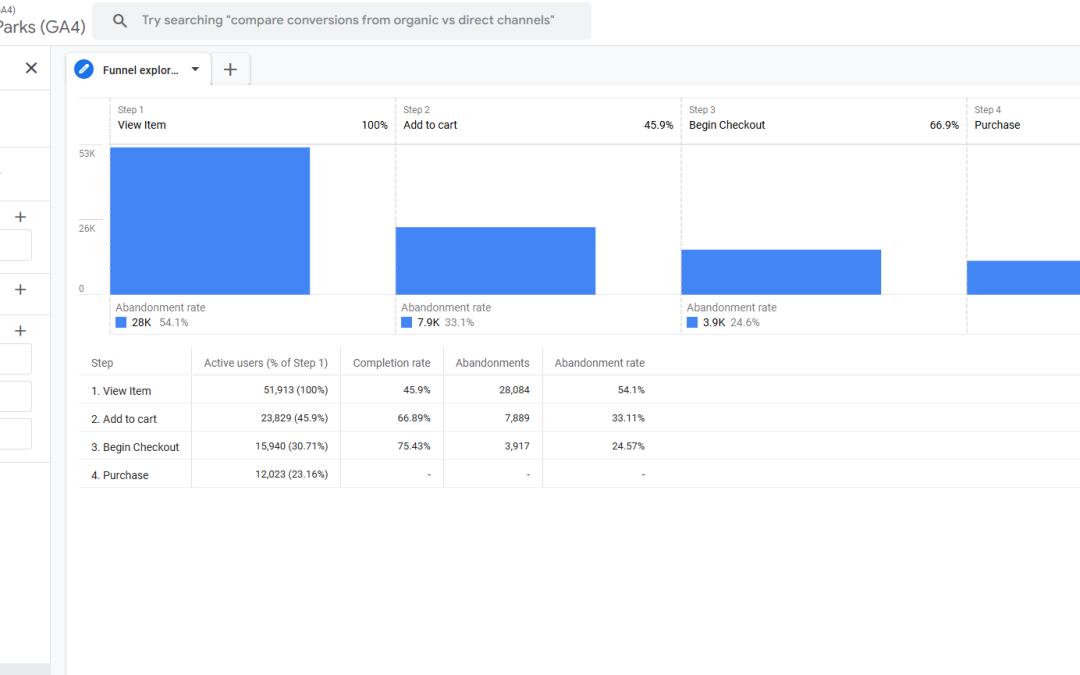
Task: Click the 26K axis label
Action: pos(87,229)
